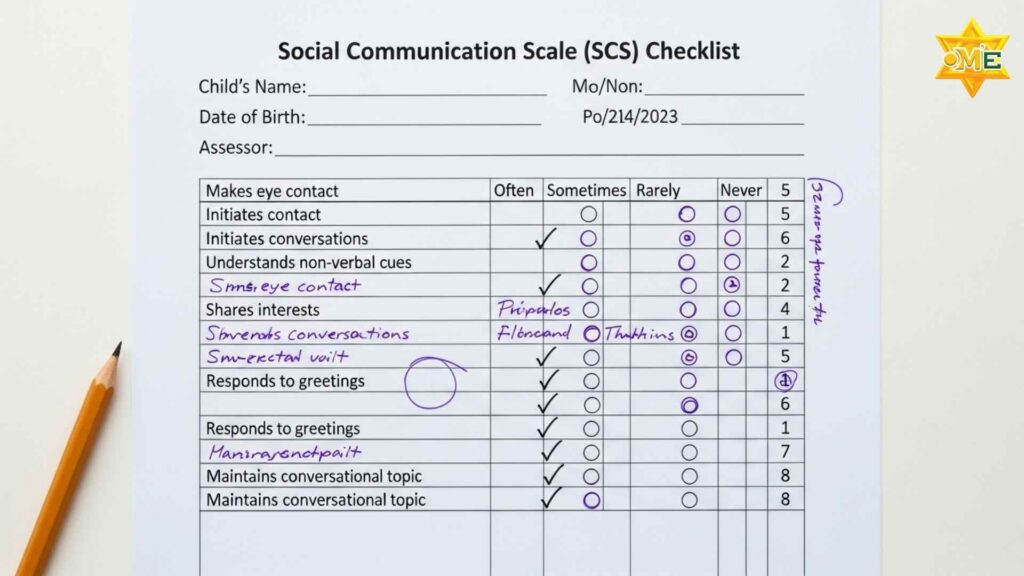Select Rarely for Understands non-verbal cues
This screenshot has height=576, width=1024.
point(687,262)
